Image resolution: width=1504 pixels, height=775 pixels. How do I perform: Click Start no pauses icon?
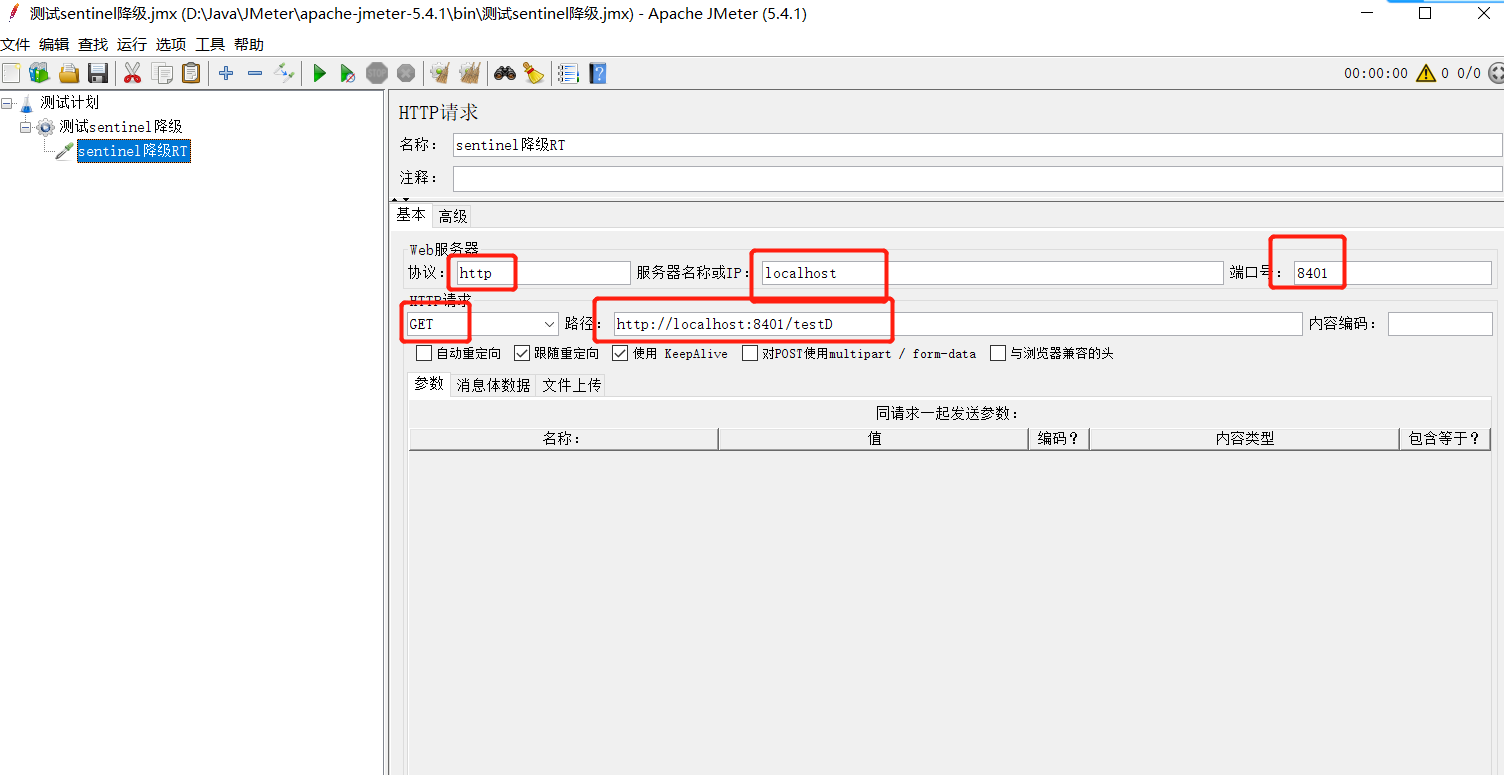point(347,73)
